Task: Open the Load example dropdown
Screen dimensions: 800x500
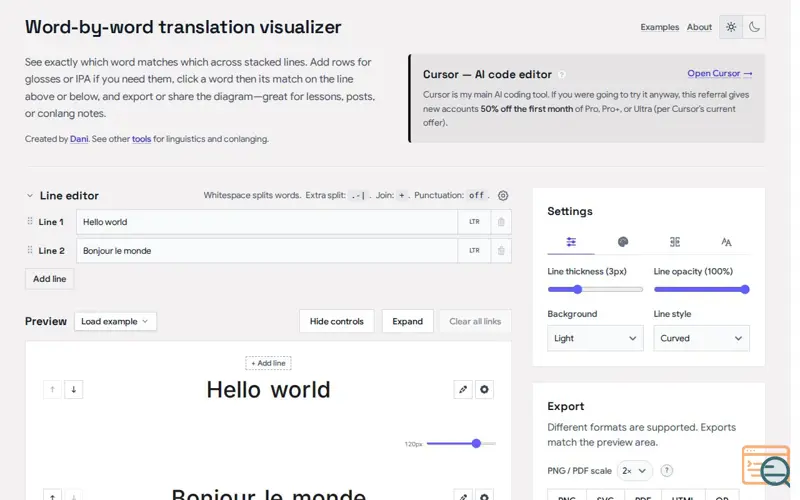Action: pyautogui.click(x=115, y=321)
